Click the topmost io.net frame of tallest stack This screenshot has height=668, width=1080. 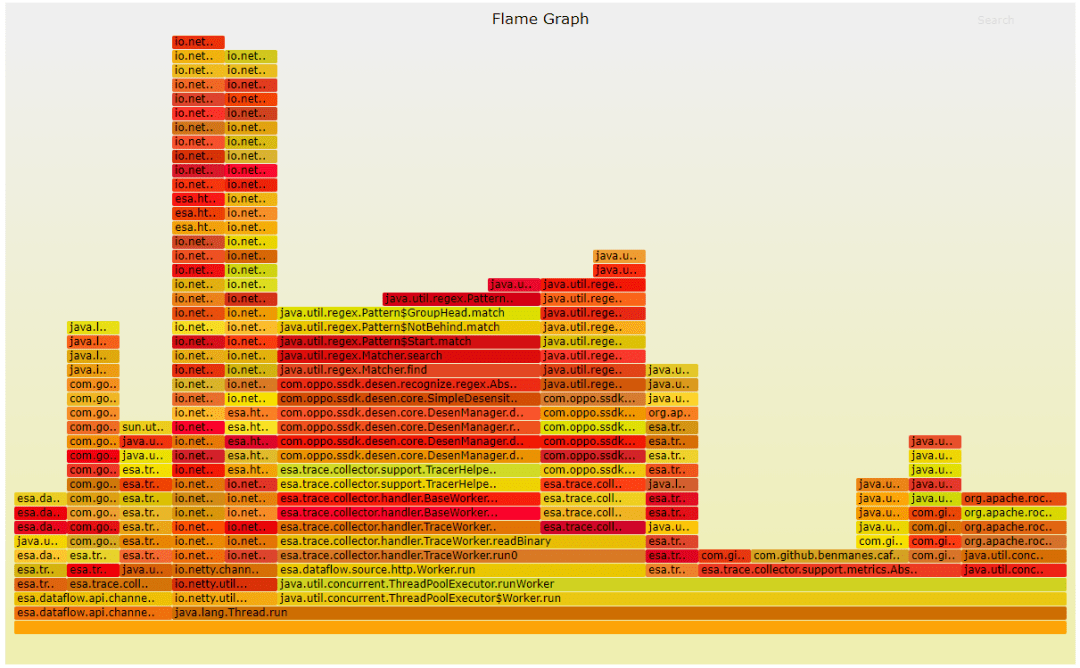click(x=198, y=42)
